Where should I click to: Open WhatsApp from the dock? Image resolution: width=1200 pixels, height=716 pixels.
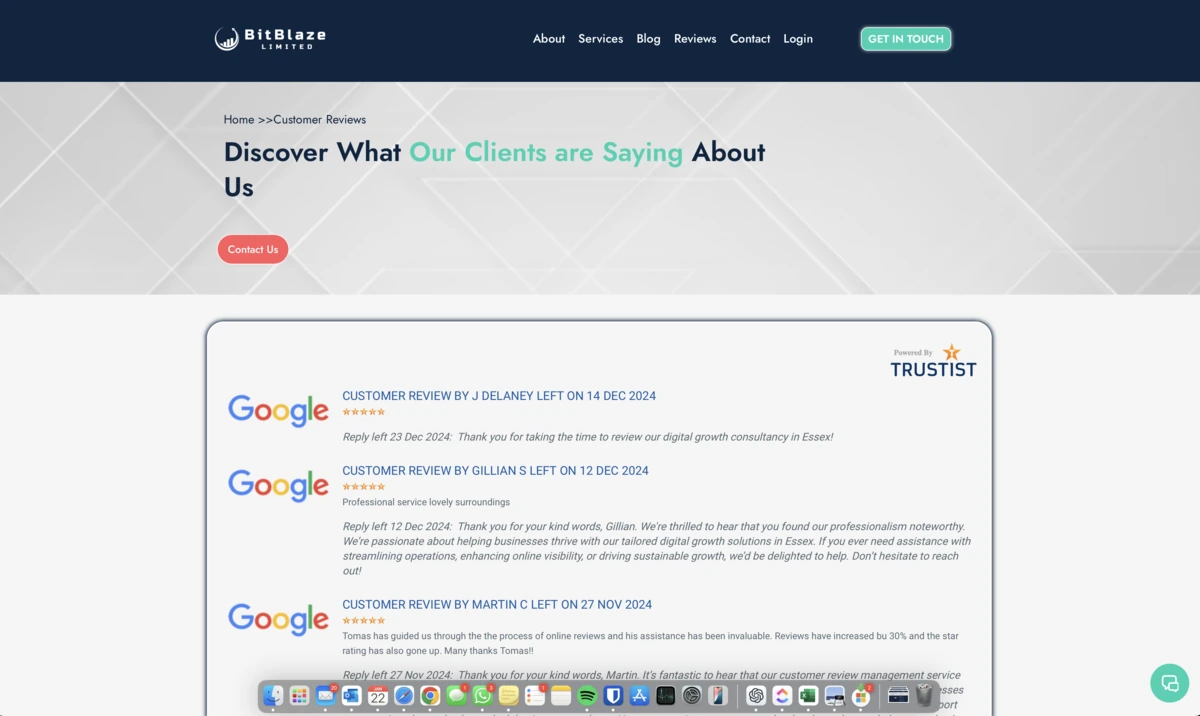[482, 695]
